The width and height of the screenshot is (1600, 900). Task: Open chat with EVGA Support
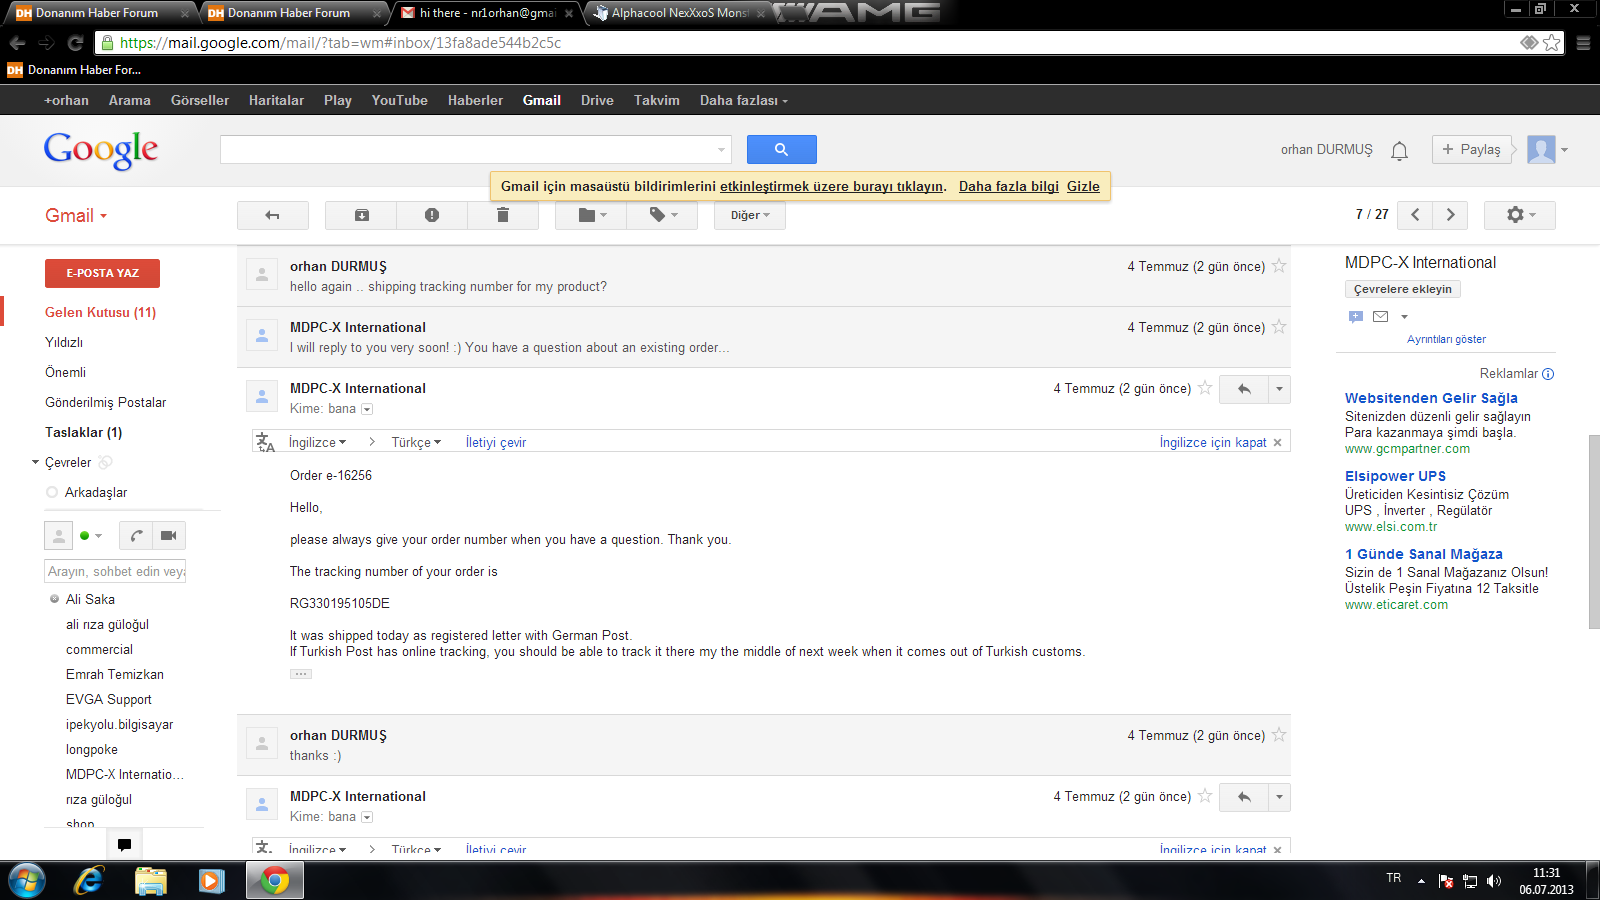tap(109, 699)
